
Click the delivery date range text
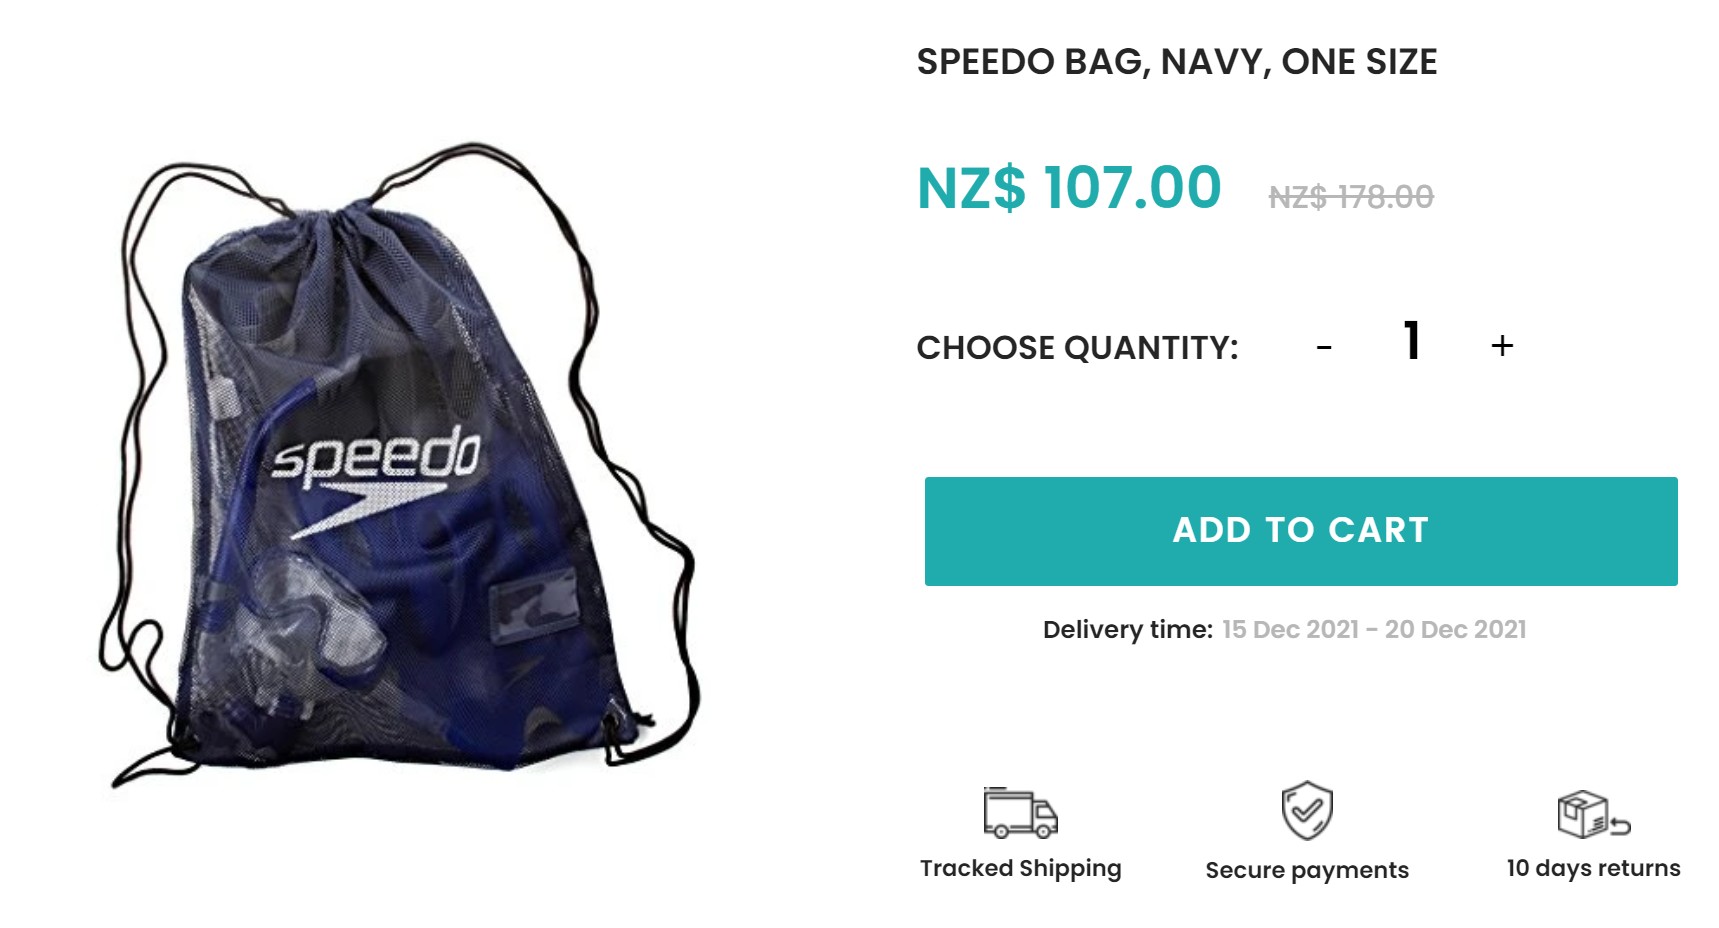(x=1374, y=630)
